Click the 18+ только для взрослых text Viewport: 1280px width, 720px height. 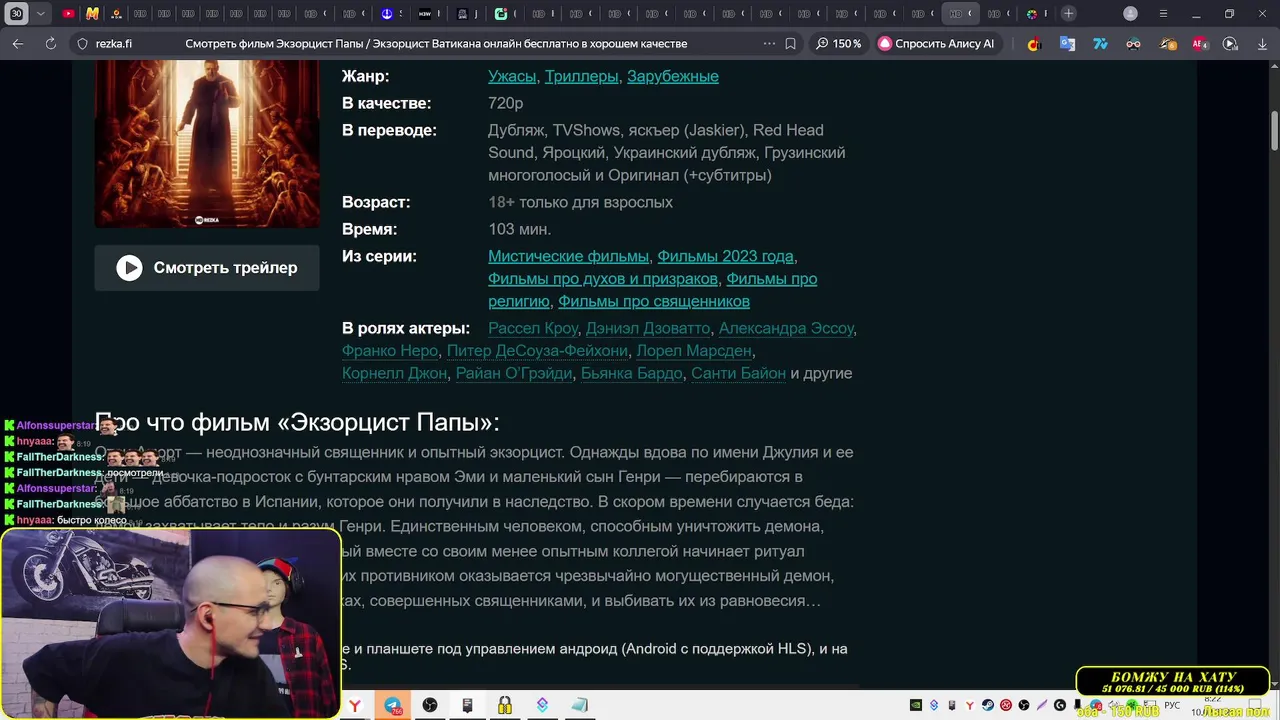[x=580, y=202]
